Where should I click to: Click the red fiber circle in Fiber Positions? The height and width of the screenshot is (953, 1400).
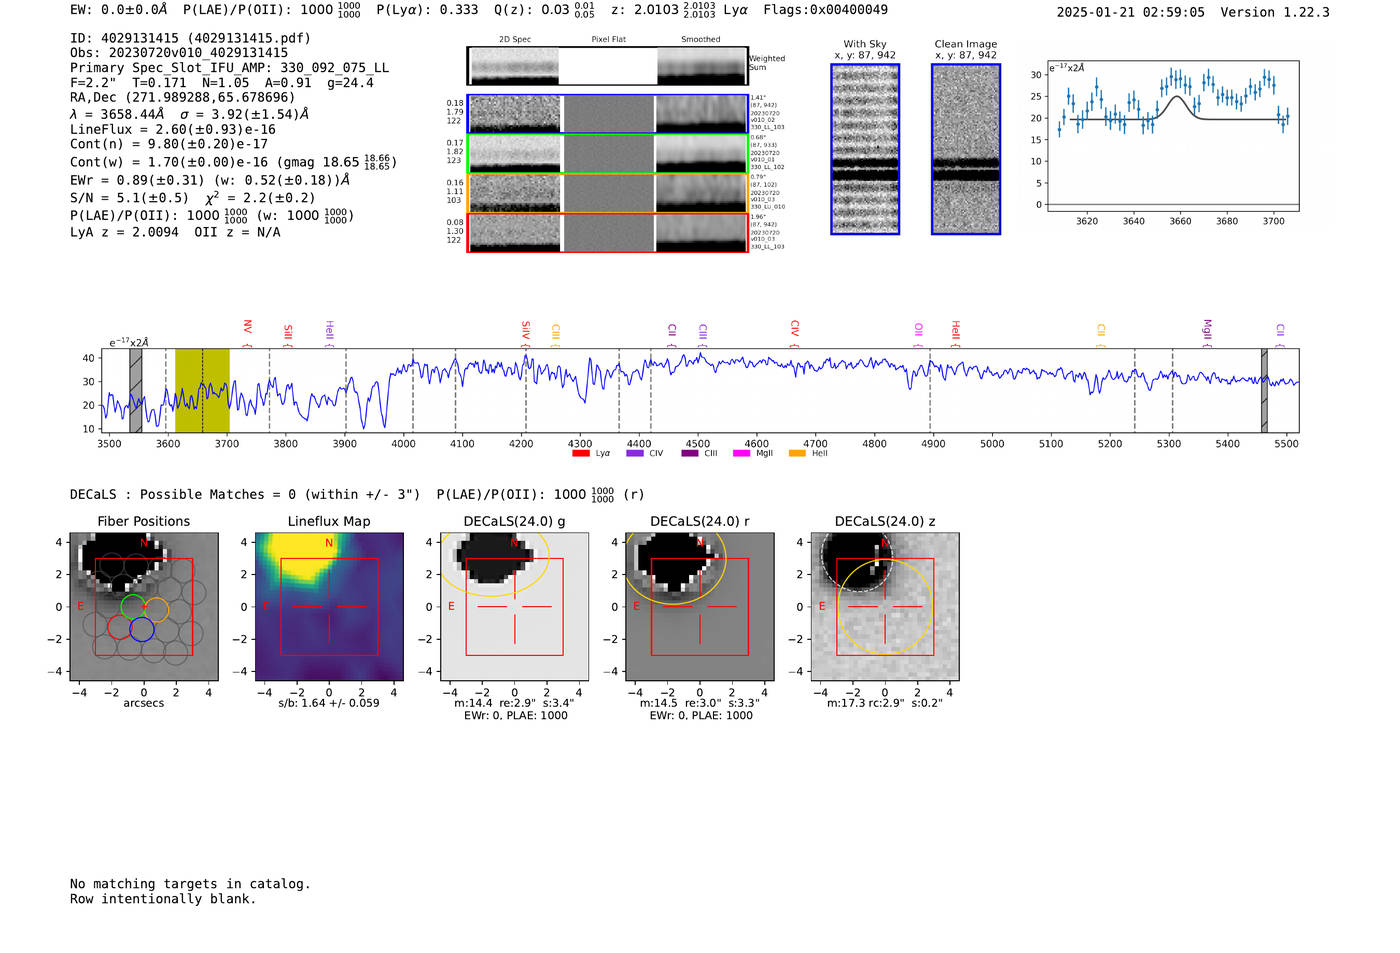[119, 627]
